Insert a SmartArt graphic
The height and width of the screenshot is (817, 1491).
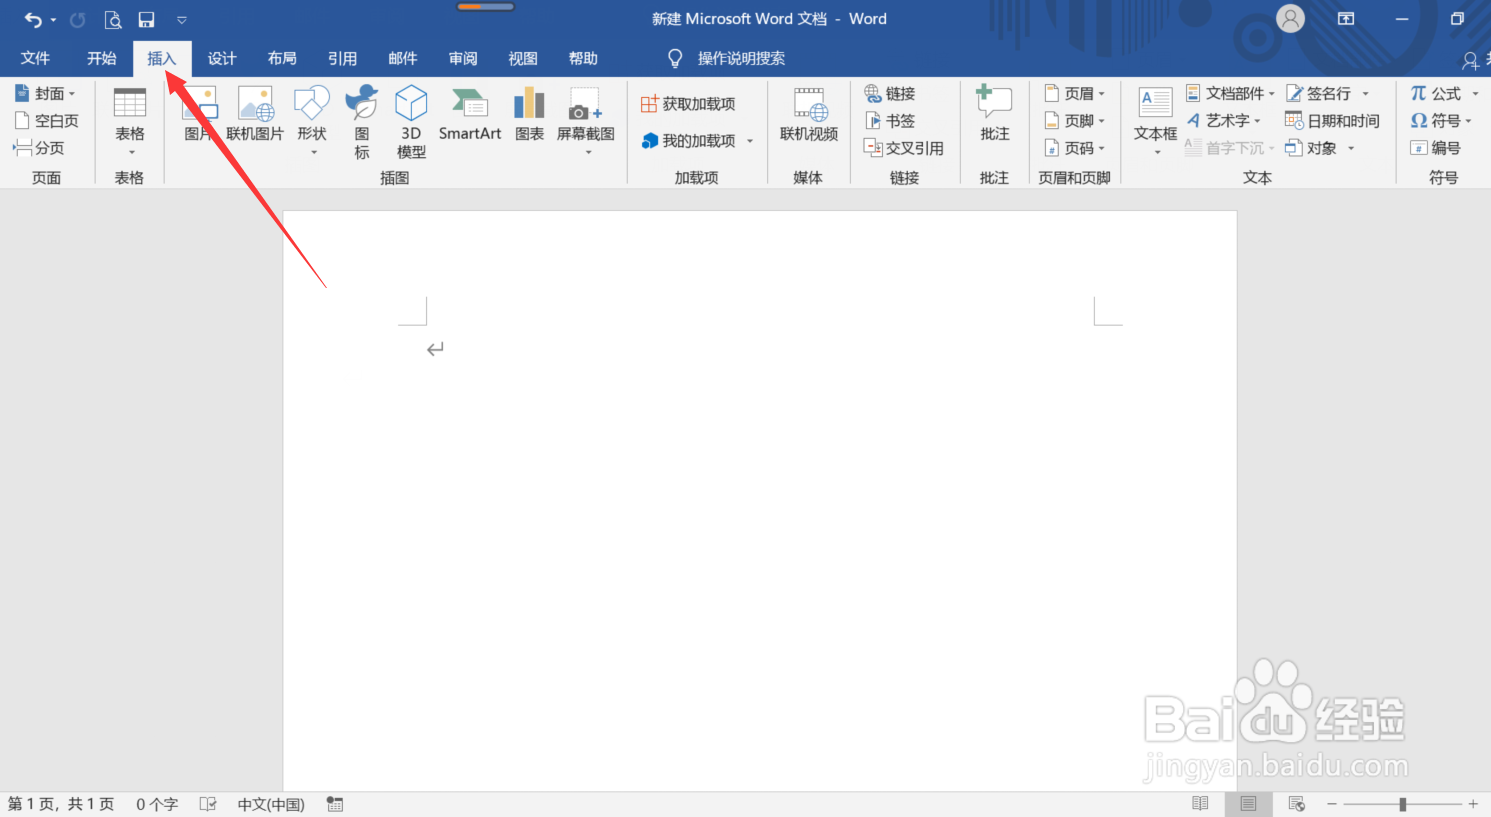coord(470,114)
